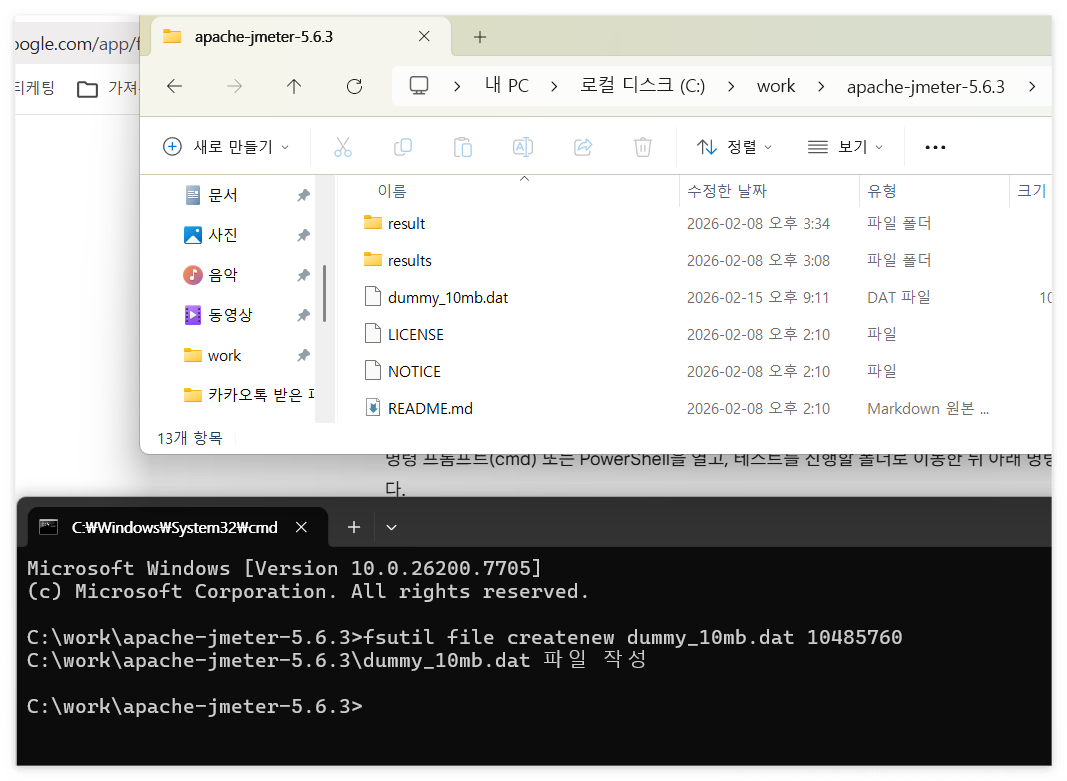Go up one folder level

pyautogui.click(x=294, y=86)
